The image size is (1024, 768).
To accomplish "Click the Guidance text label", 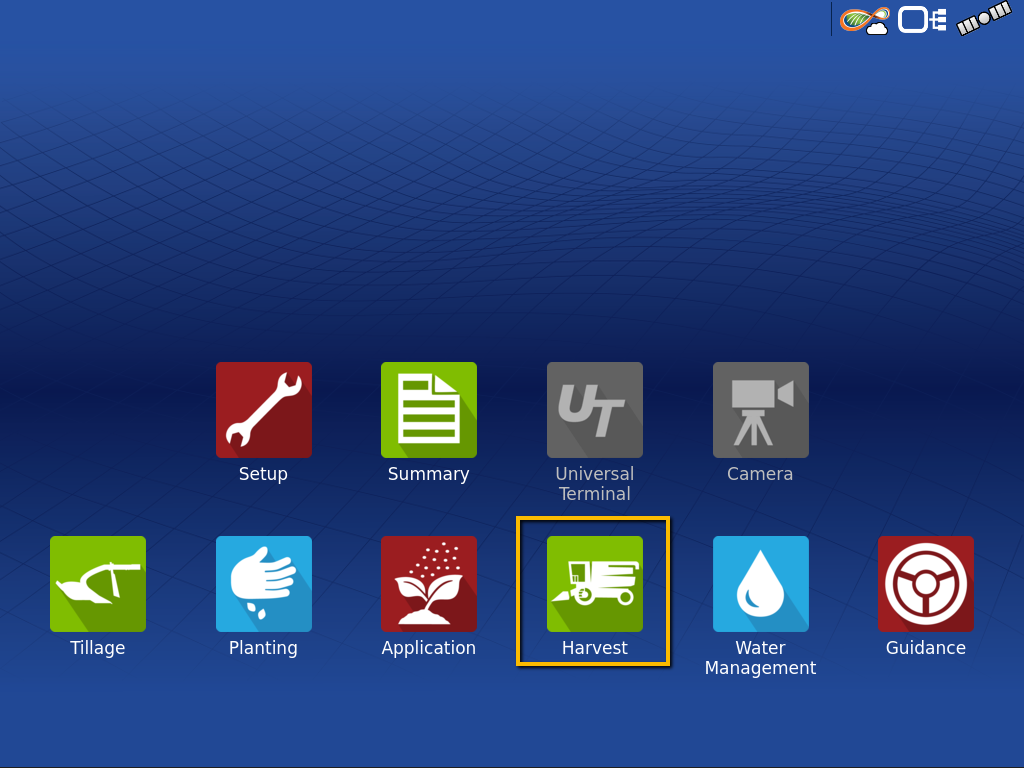I will click(926, 648).
